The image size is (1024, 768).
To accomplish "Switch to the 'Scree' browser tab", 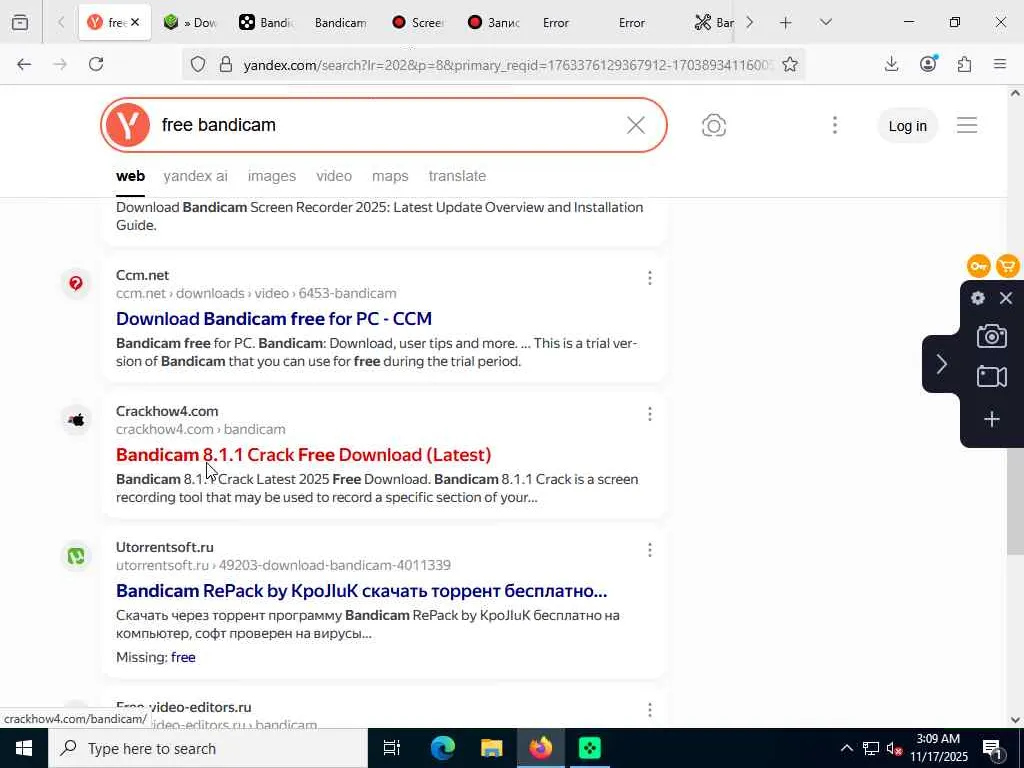I will point(417,23).
